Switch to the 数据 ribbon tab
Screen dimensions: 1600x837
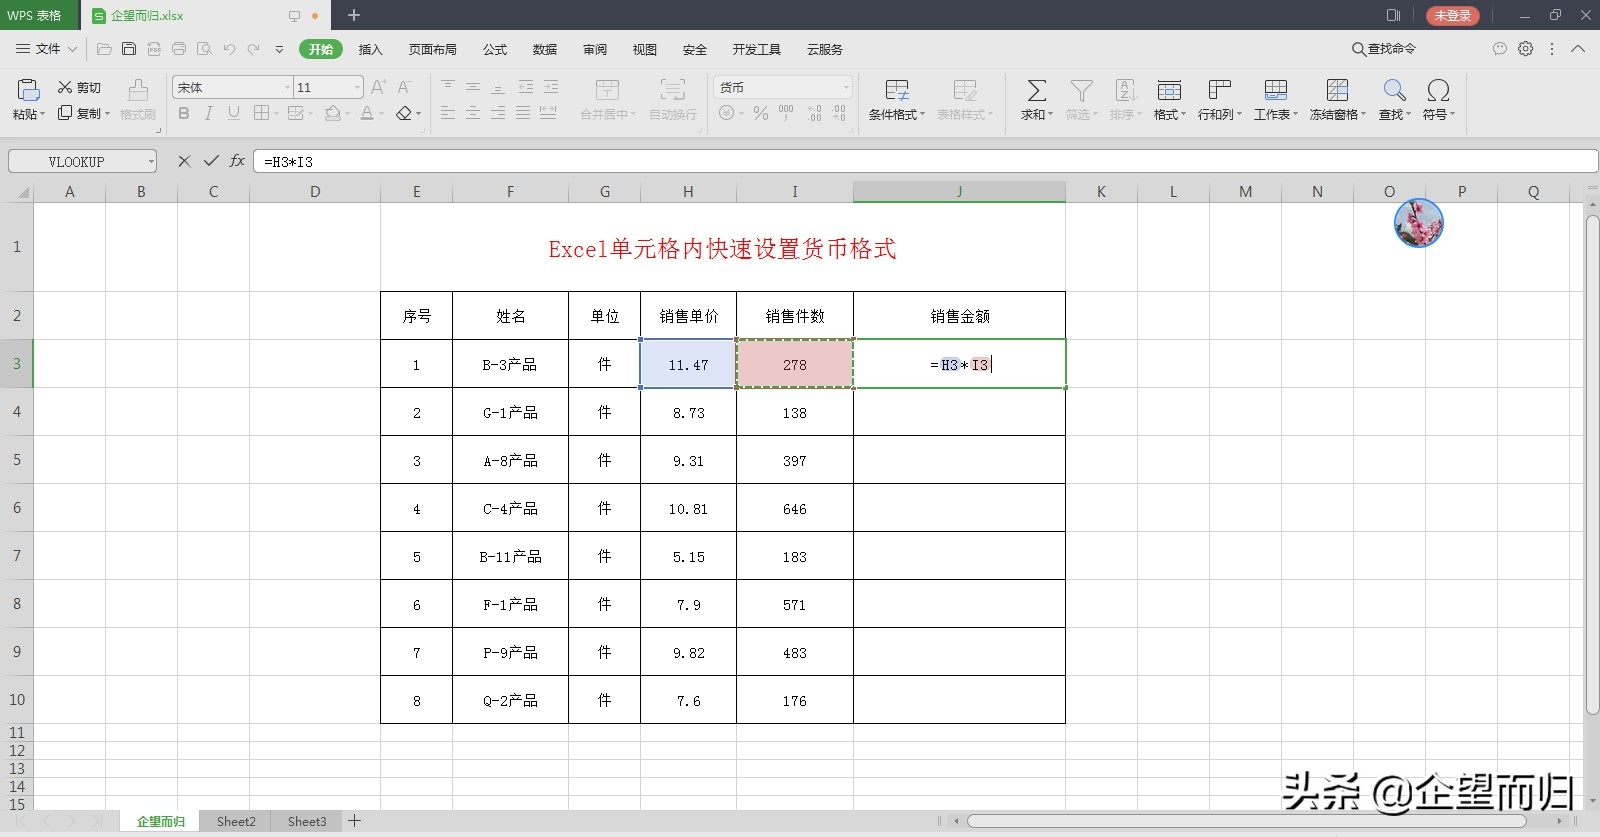point(545,49)
